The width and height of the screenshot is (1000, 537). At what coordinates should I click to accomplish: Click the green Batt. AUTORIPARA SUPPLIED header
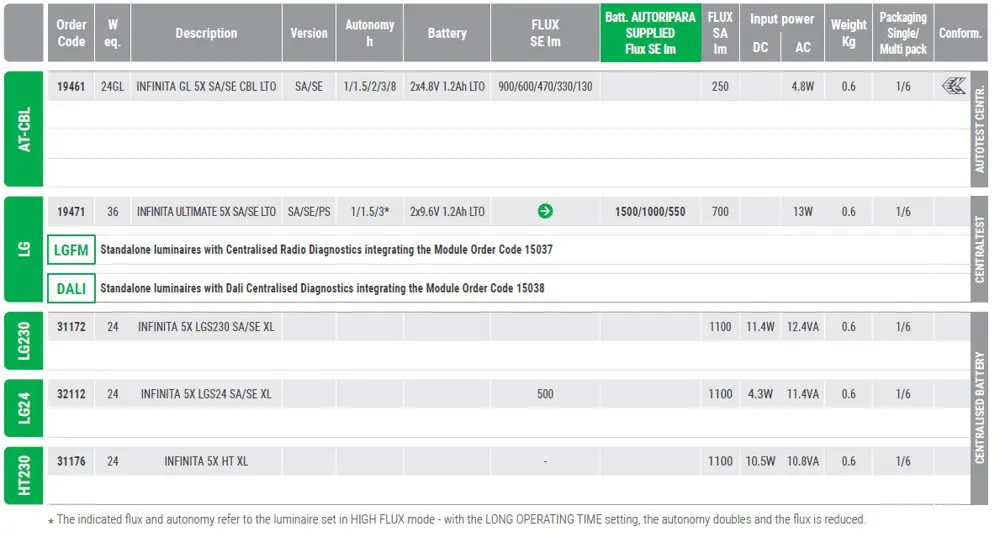click(651, 33)
